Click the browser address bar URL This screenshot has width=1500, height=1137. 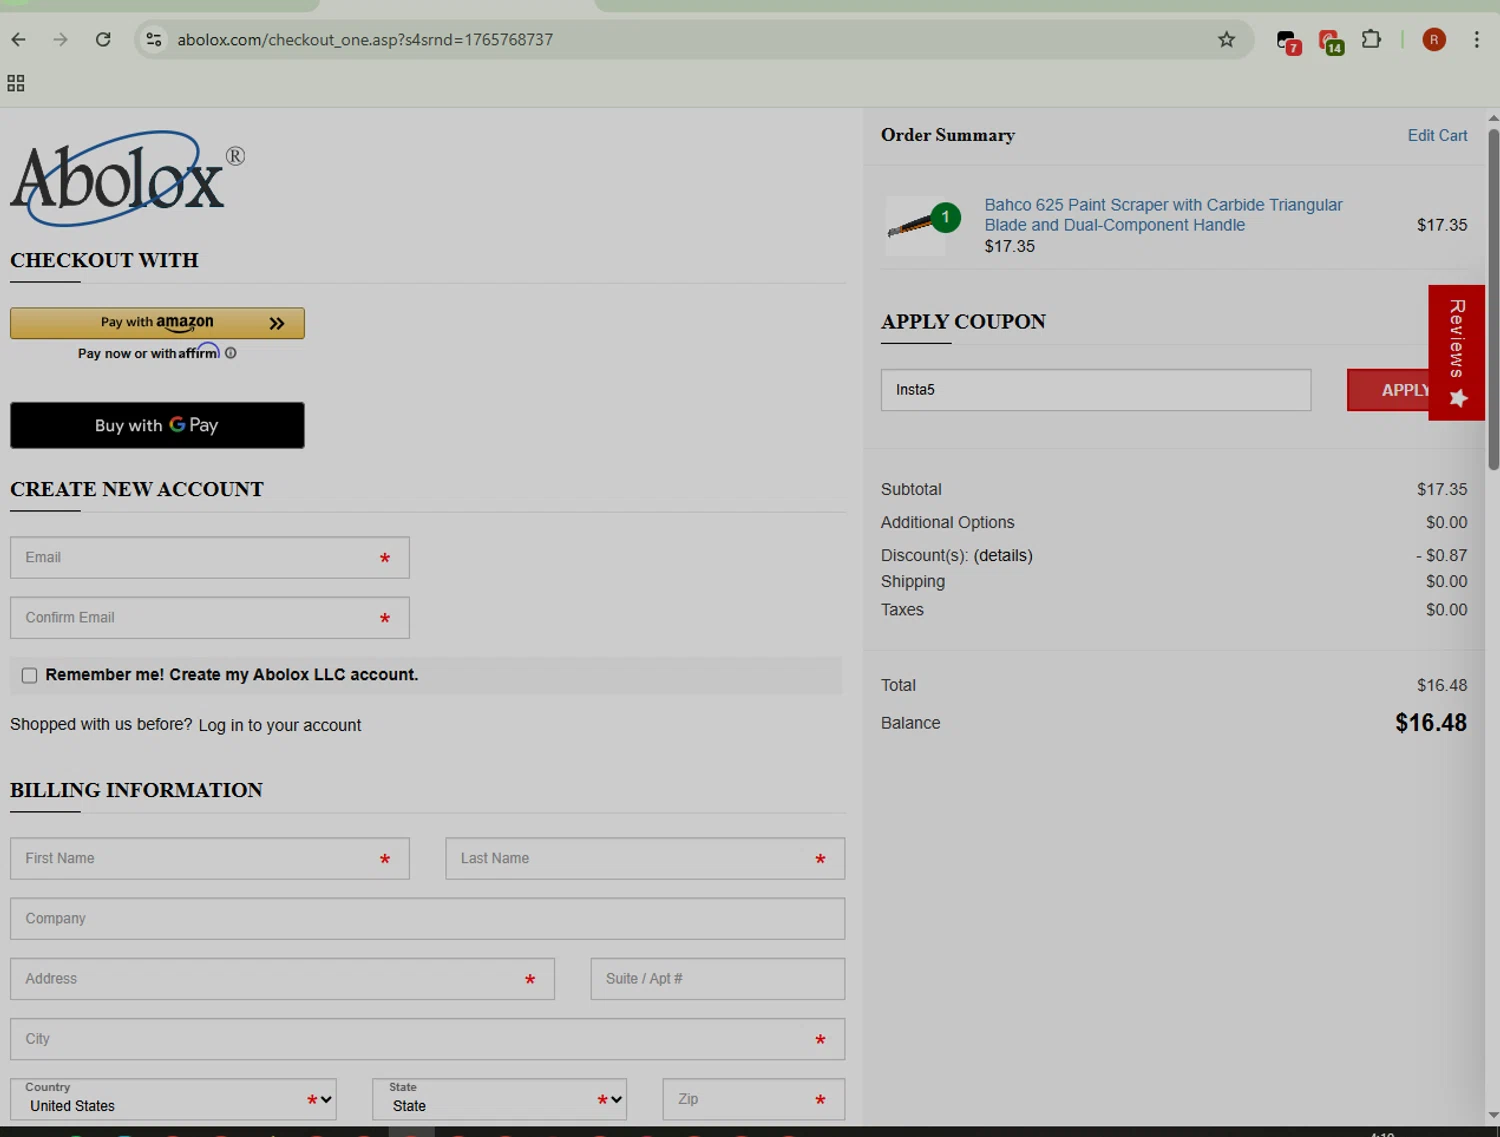[x=365, y=40]
